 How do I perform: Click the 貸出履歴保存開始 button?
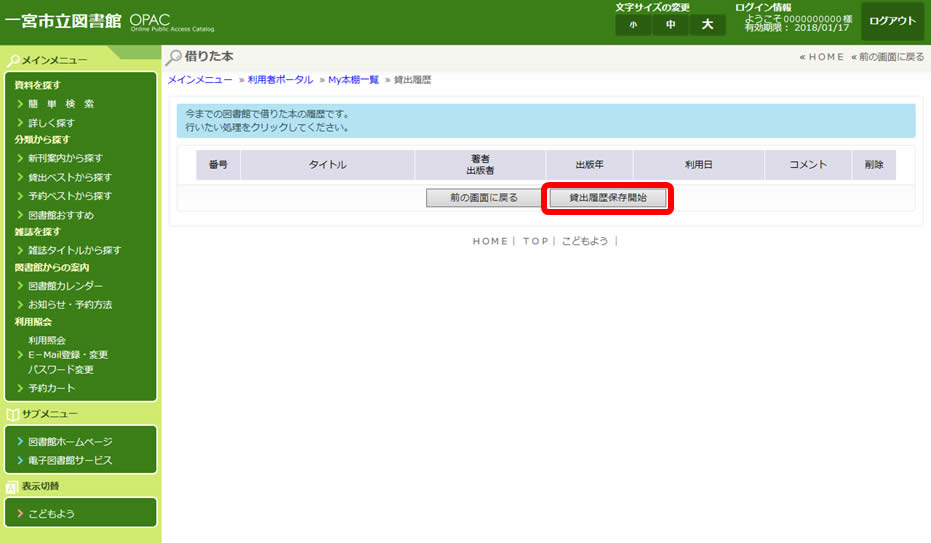pyautogui.click(x=607, y=198)
